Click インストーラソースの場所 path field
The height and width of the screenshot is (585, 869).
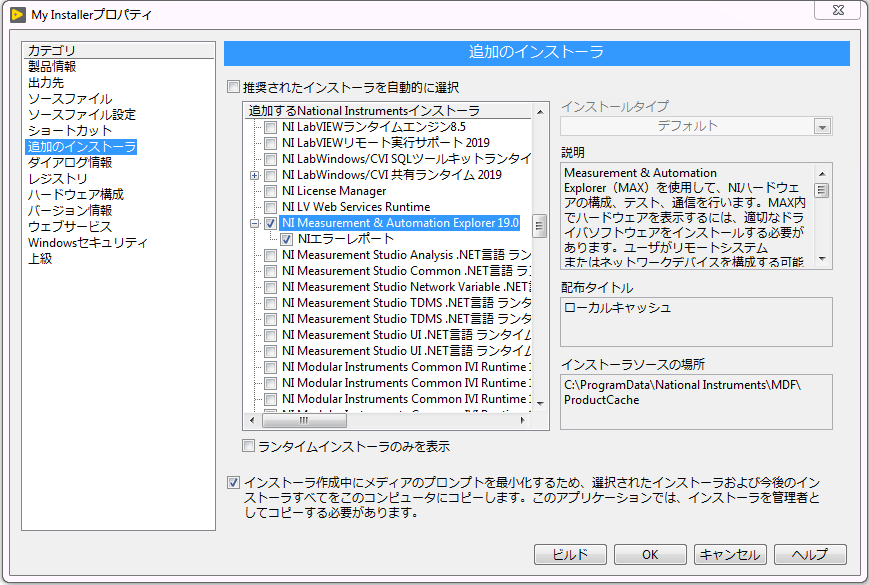click(x=696, y=402)
